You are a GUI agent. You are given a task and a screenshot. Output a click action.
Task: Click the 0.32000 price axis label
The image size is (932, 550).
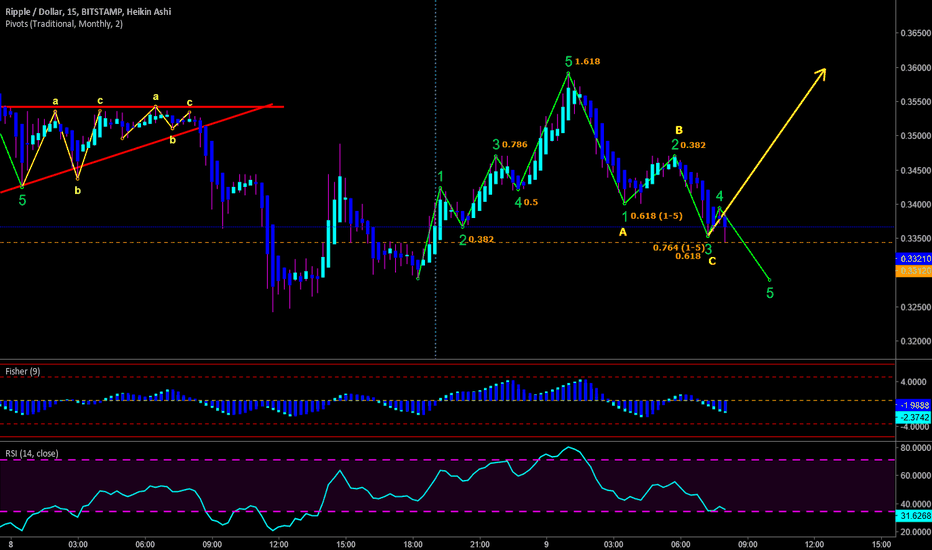915,341
